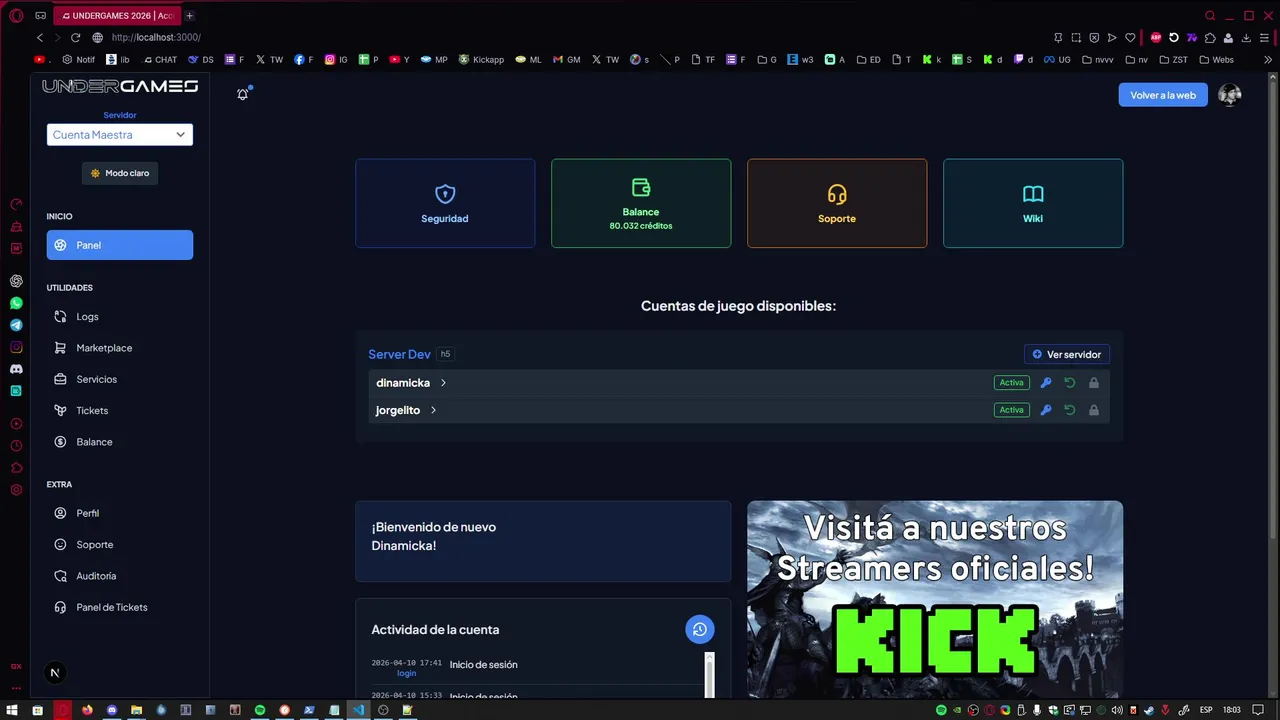Open the Kickapp bookmark
Screen dimensions: 1280x720
481,60
